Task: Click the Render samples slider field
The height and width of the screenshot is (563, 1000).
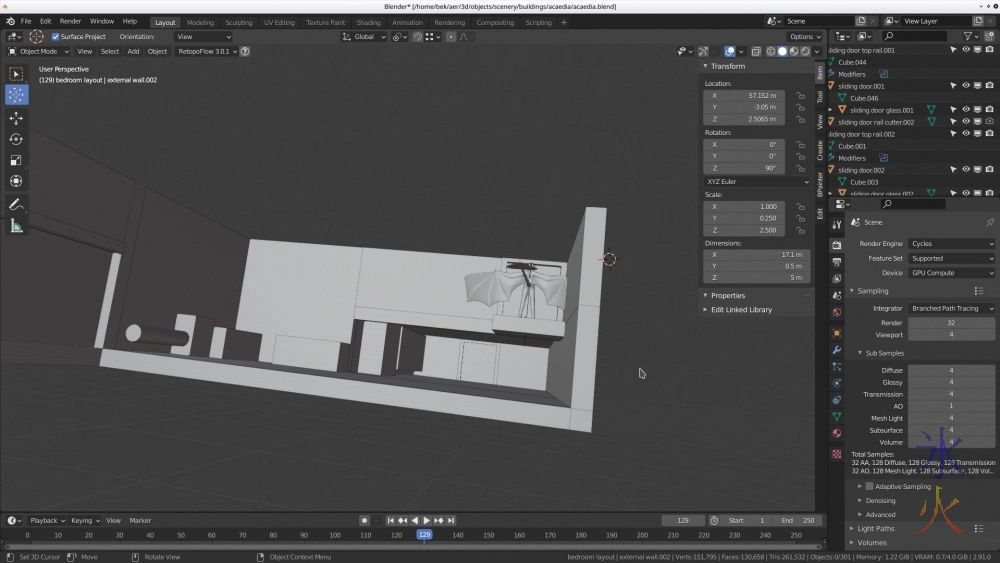Action: [951, 322]
